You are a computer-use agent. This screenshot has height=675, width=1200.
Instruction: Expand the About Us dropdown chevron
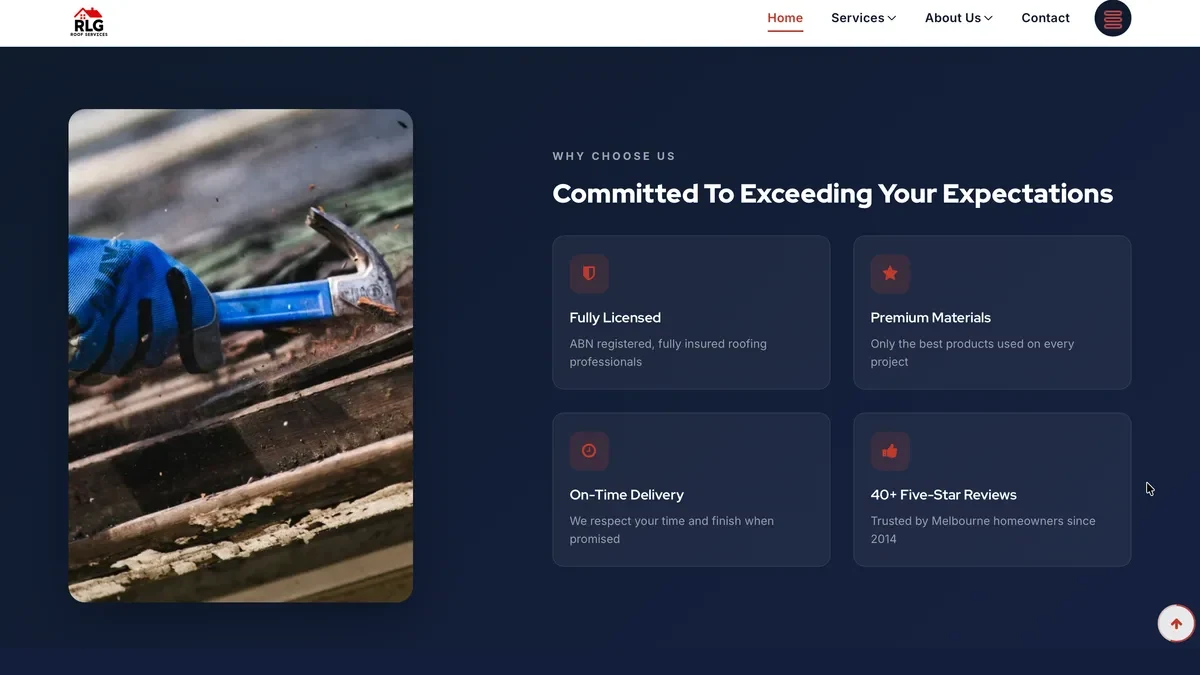(988, 18)
